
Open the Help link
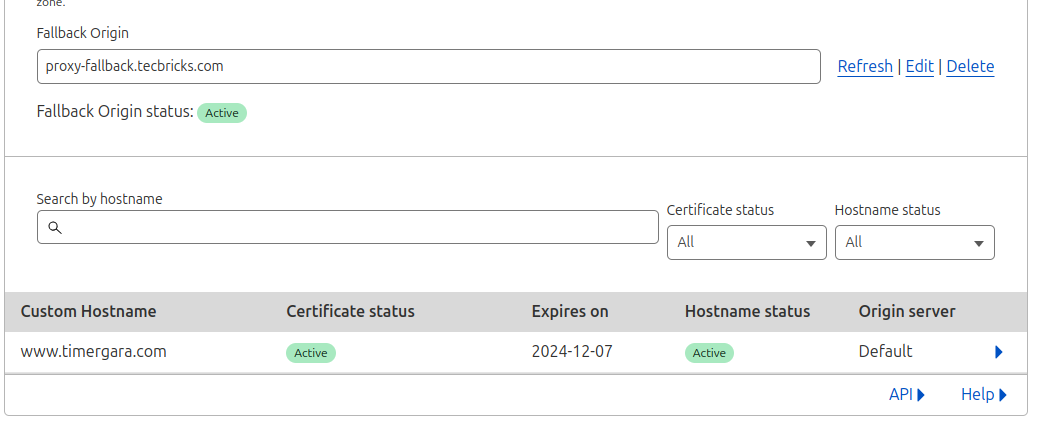pos(983,395)
